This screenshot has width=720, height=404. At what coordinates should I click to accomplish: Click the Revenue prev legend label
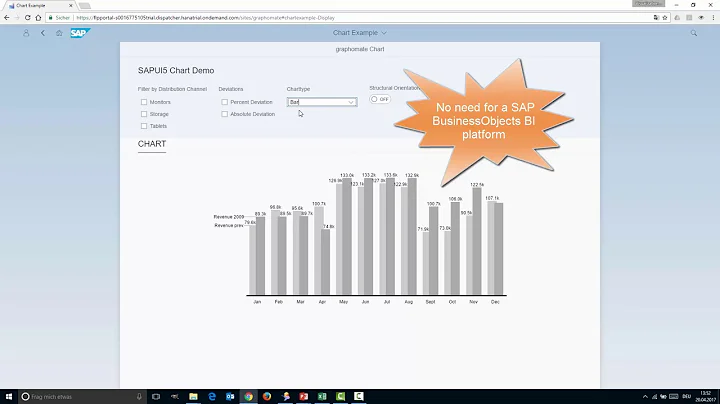tap(229, 225)
